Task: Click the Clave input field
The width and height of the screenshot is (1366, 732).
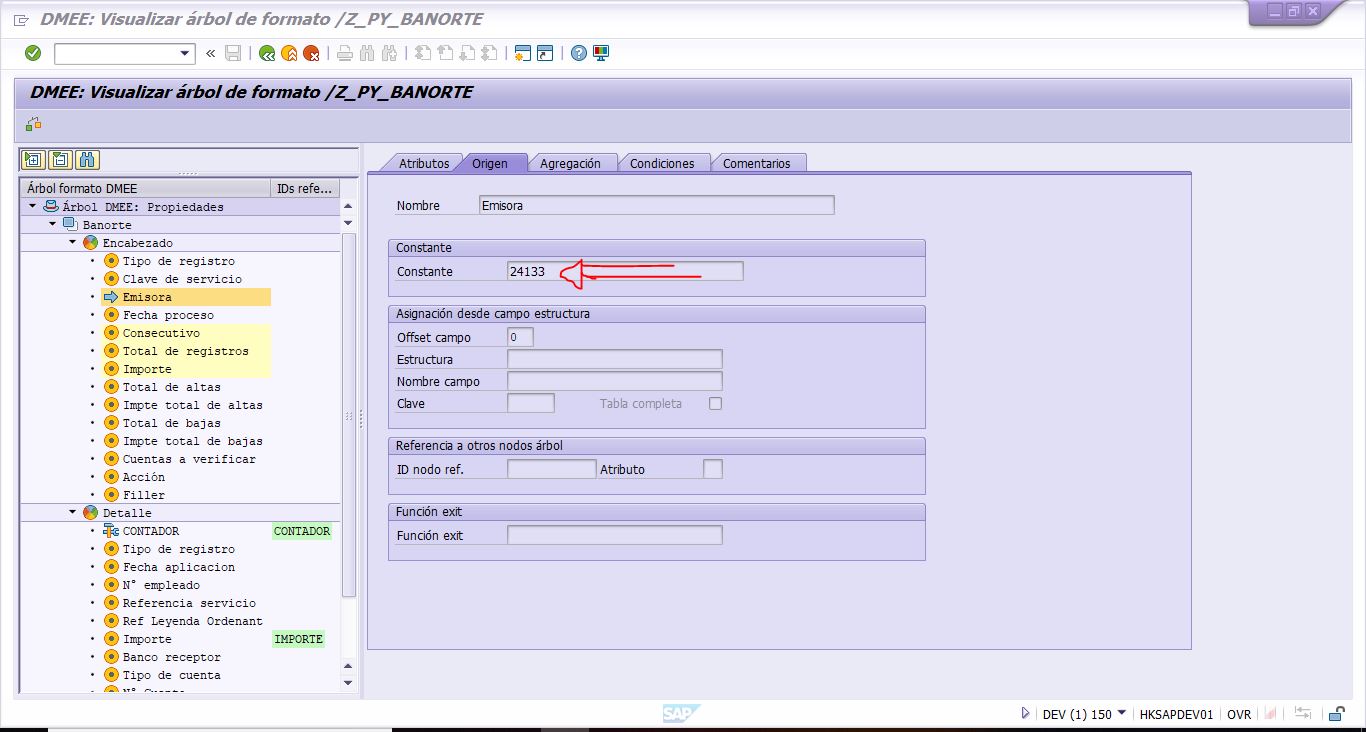Action: pyautogui.click(x=531, y=403)
